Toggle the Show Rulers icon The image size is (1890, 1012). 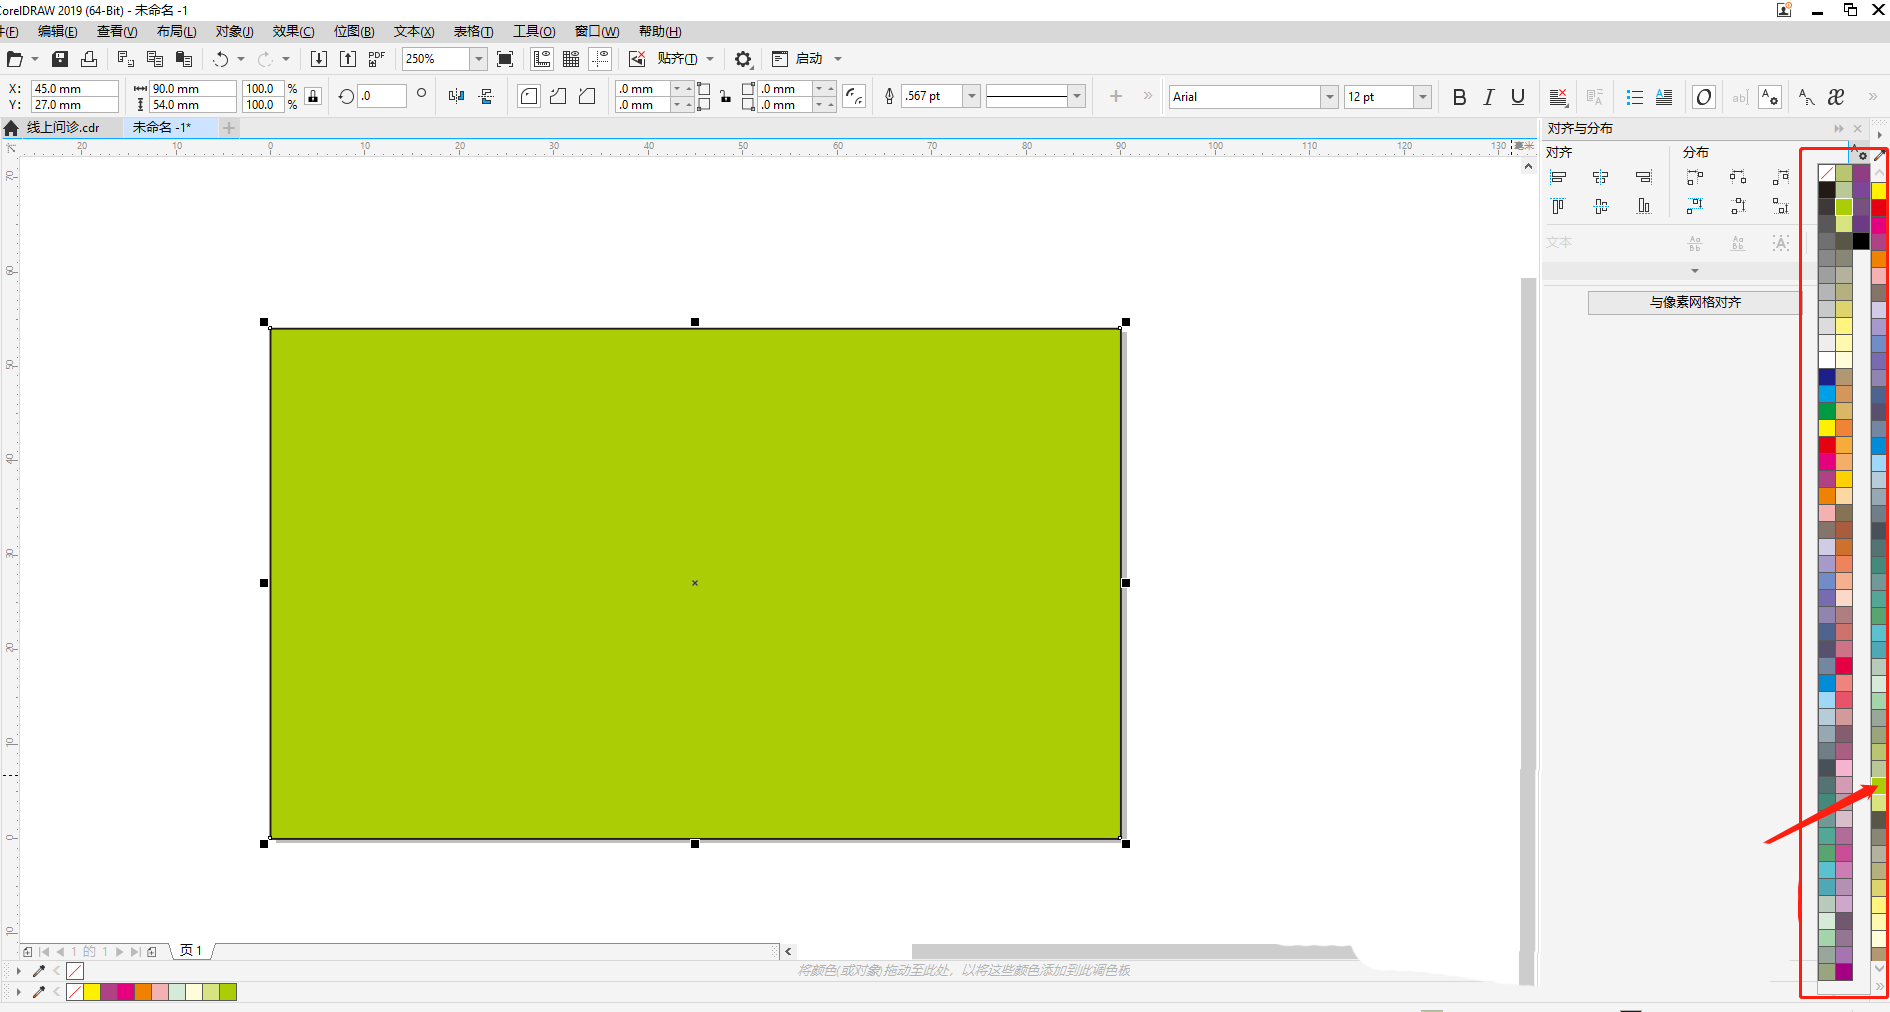(x=541, y=59)
